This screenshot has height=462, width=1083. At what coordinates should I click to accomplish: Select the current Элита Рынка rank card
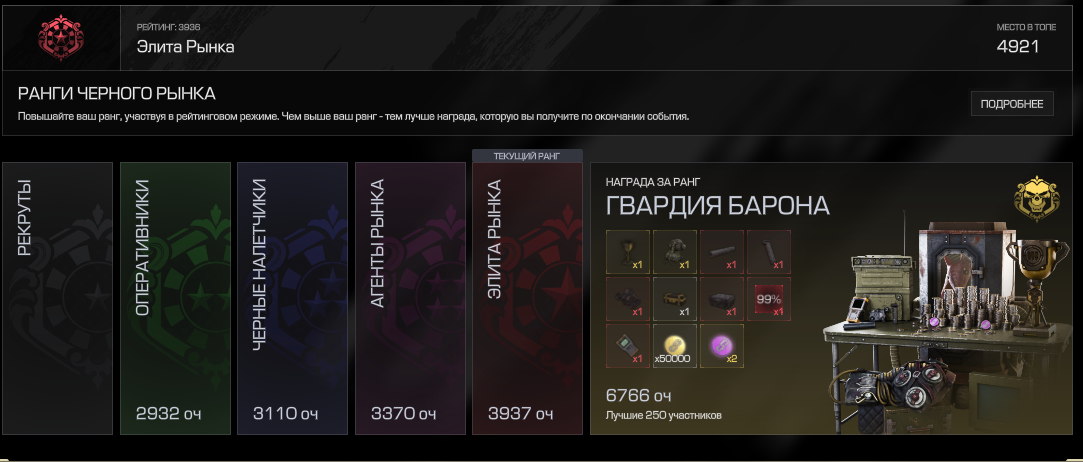[x=528, y=298]
